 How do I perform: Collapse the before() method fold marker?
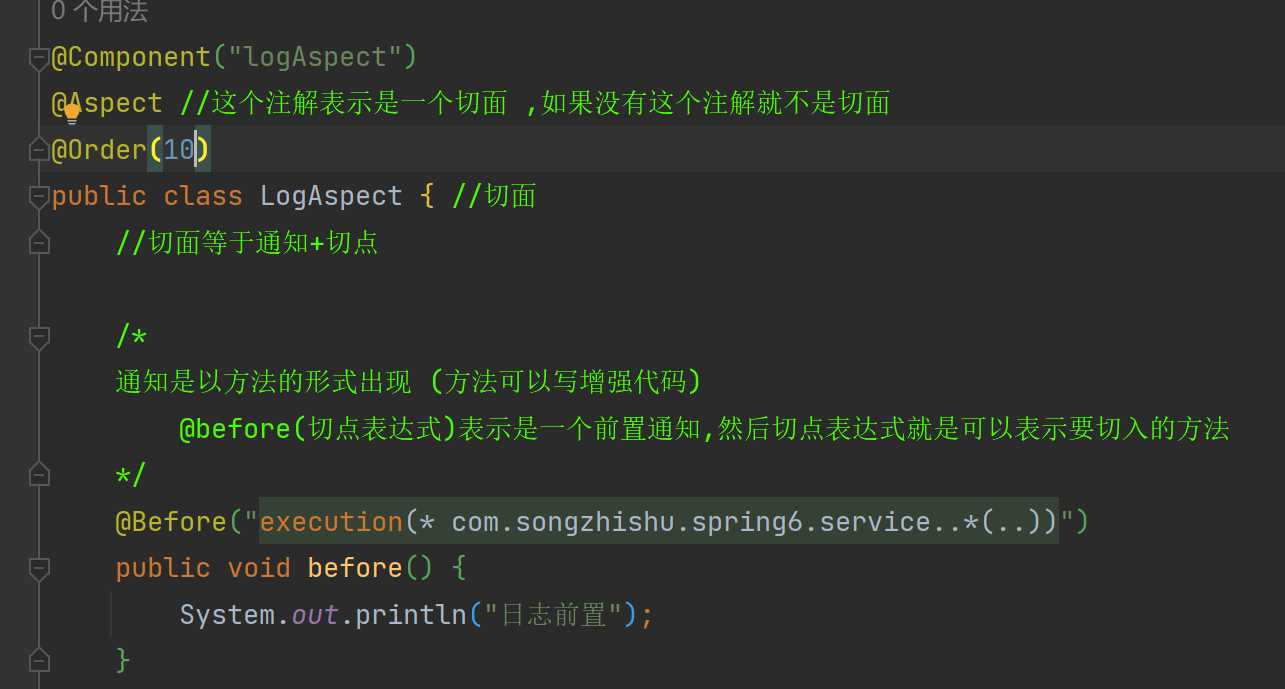39,568
